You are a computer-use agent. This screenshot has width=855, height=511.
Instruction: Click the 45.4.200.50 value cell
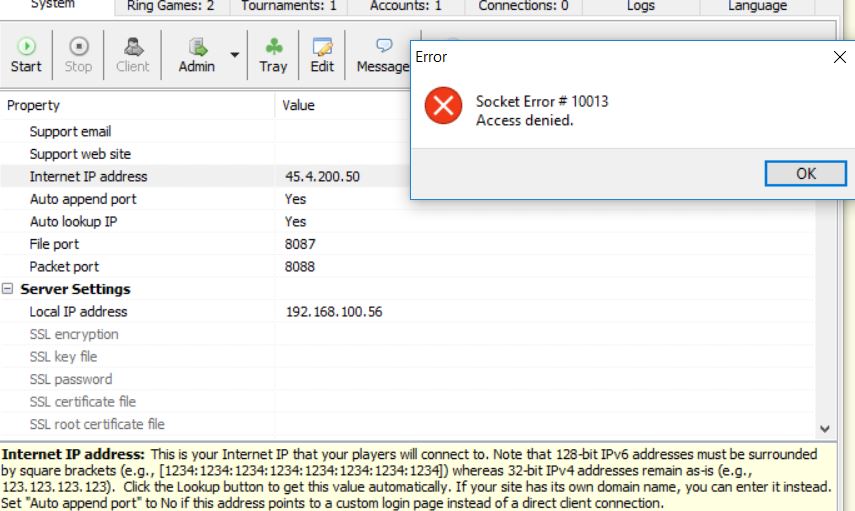322,176
